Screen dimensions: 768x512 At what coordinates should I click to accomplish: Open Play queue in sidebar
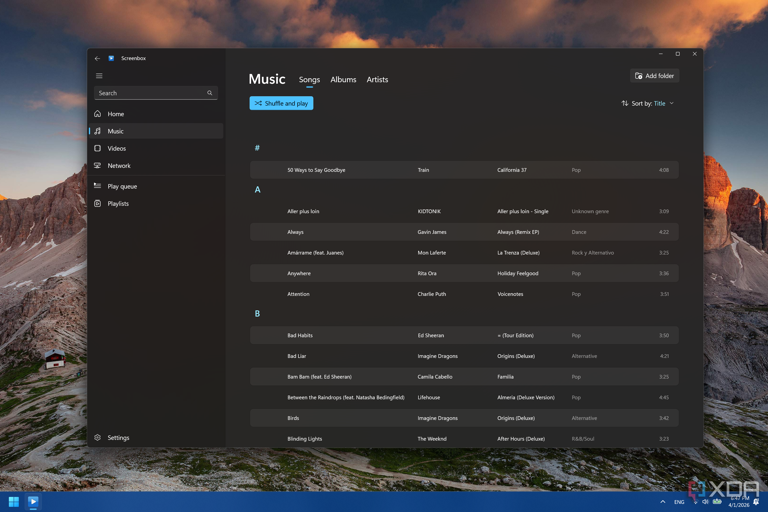[x=156, y=186]
